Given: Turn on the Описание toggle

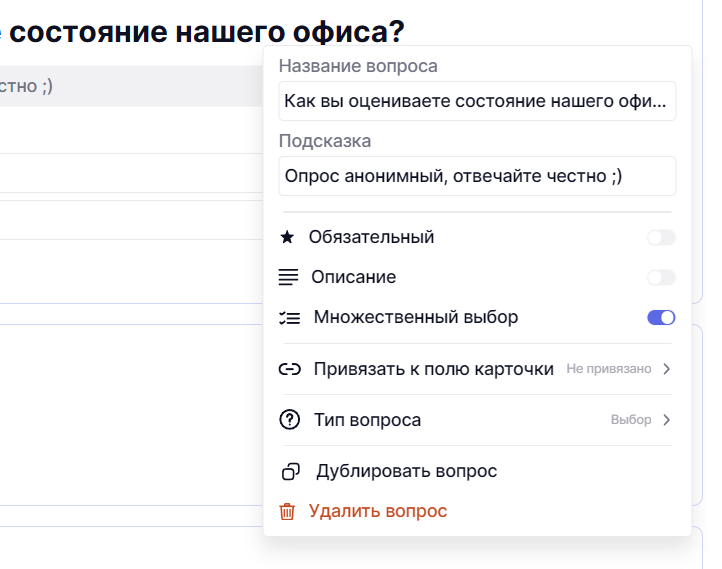Looking at the screenshot, I should [x=661, y=277].
